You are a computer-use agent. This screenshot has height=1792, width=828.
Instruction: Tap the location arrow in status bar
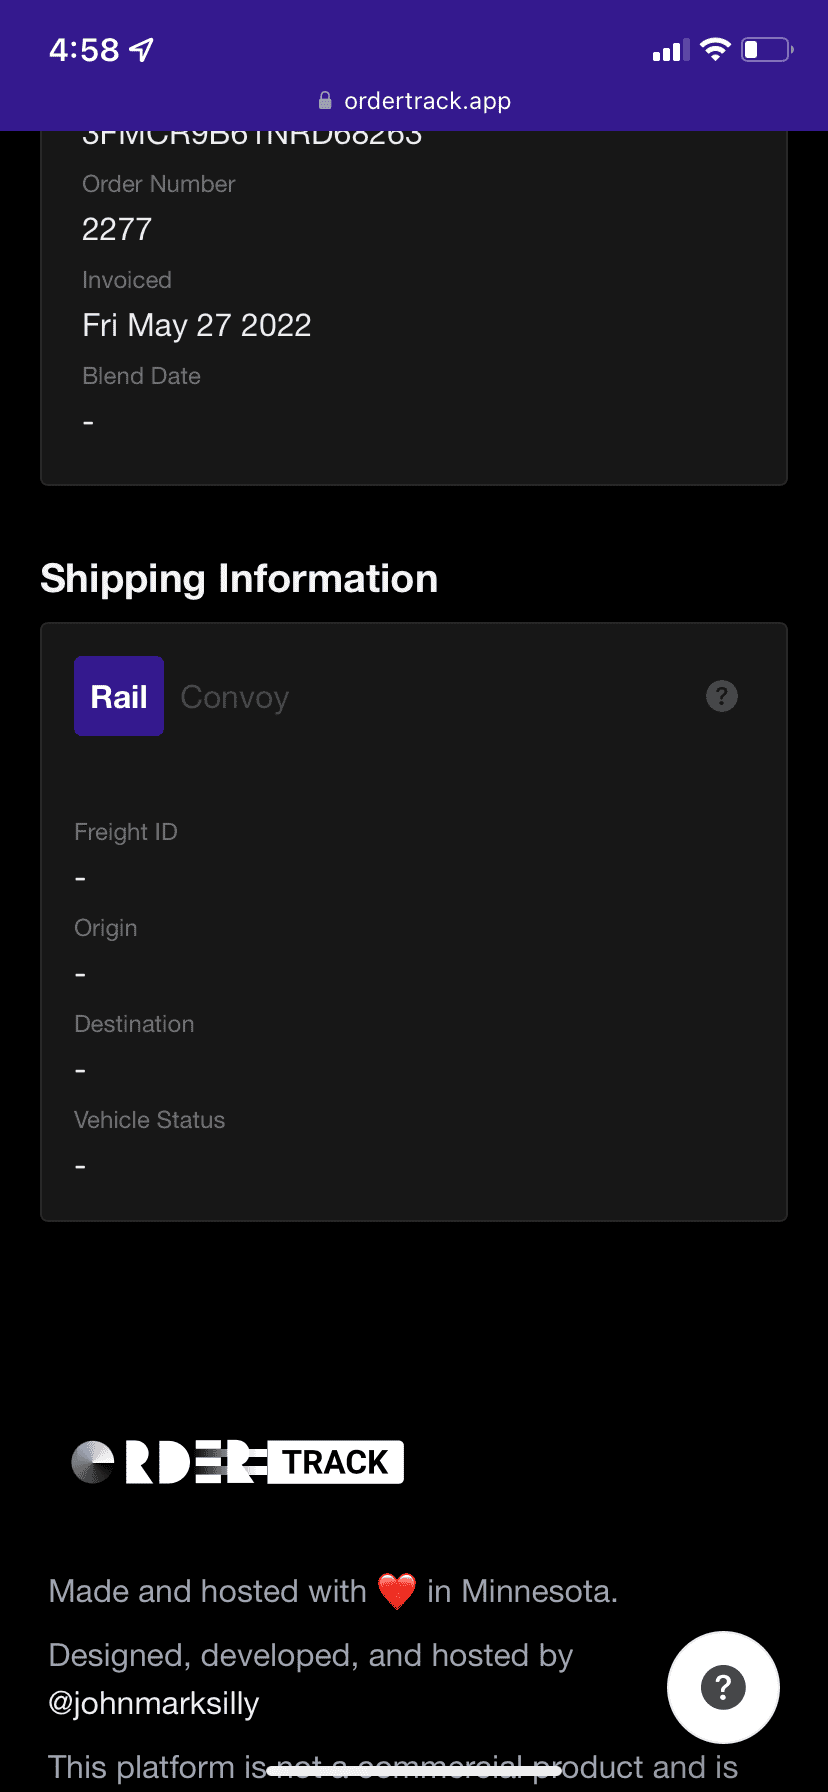(x=143, y=49)
